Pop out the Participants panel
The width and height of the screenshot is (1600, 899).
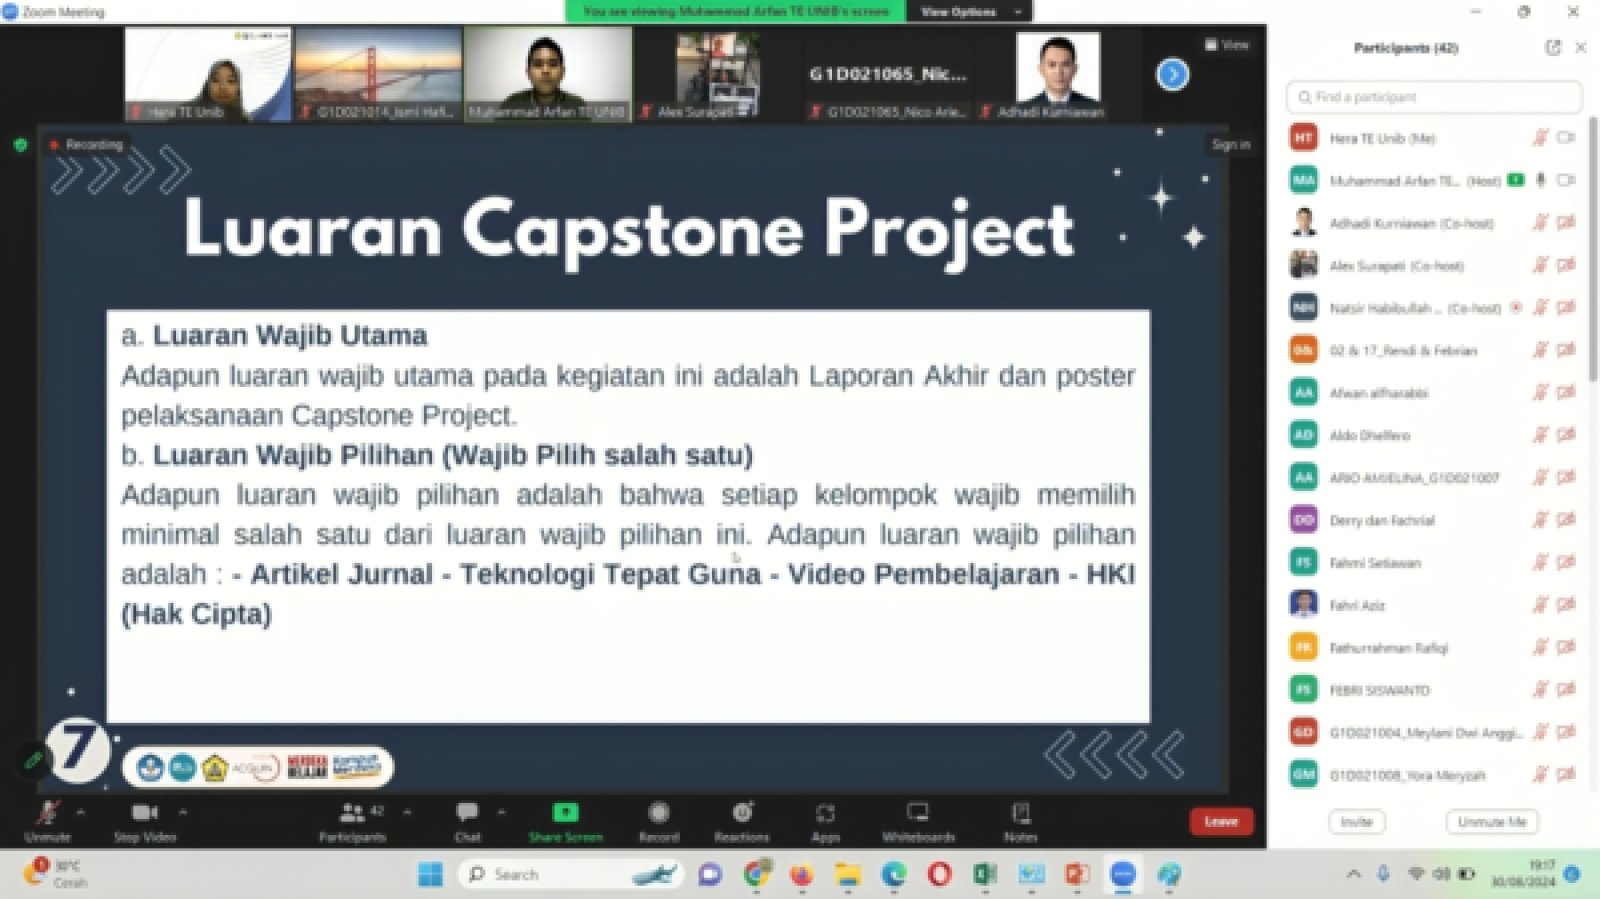(1552, 47)
